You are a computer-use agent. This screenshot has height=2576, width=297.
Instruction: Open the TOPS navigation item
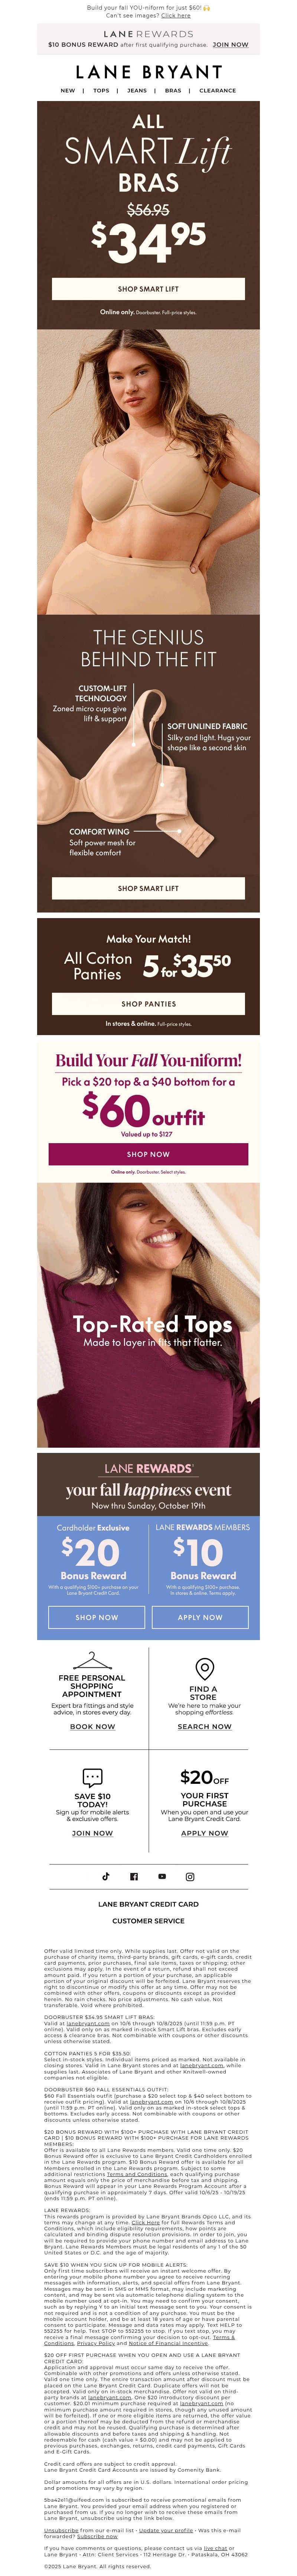coord(101,90)
